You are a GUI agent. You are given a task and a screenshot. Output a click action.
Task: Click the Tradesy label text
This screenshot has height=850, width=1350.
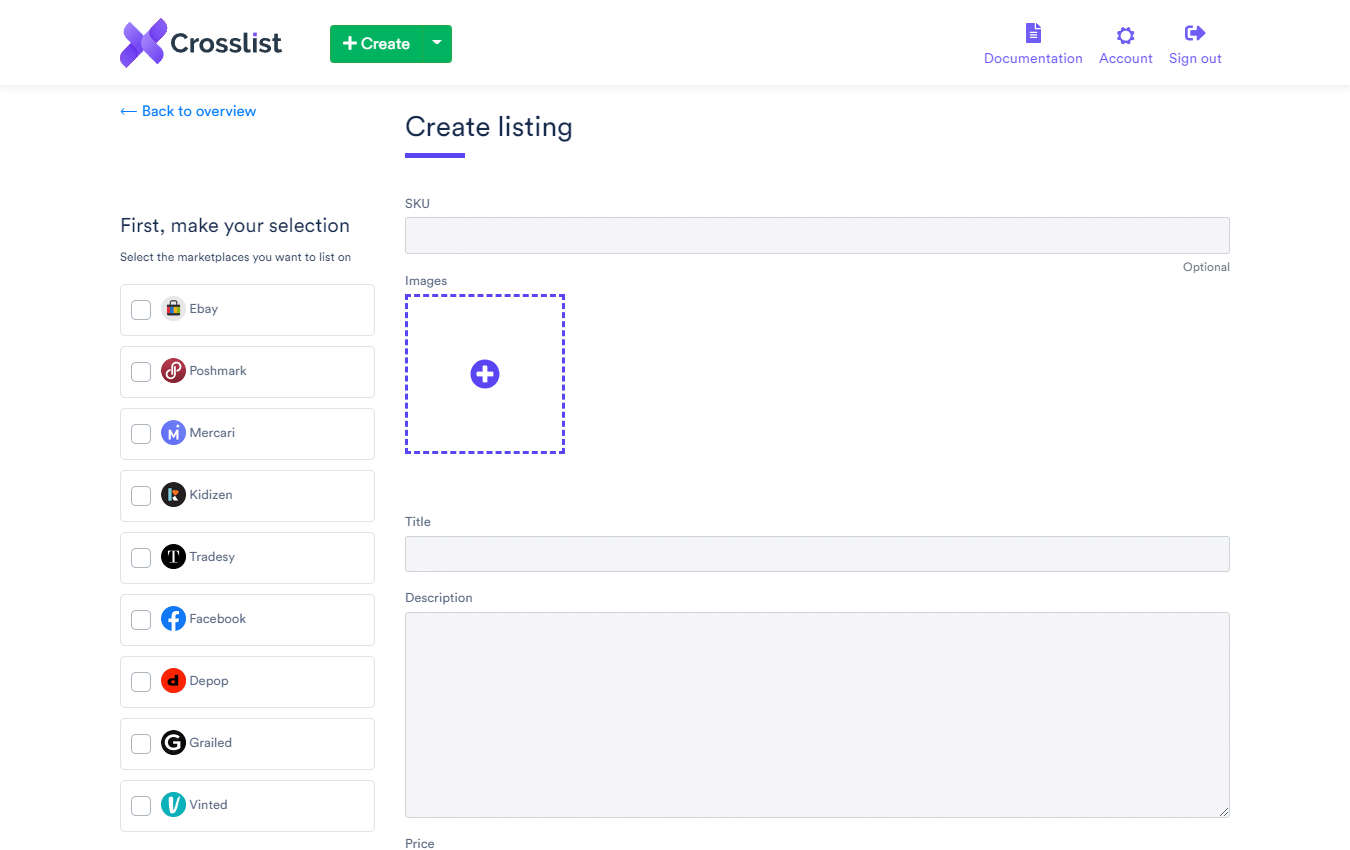tap(212, 557)
